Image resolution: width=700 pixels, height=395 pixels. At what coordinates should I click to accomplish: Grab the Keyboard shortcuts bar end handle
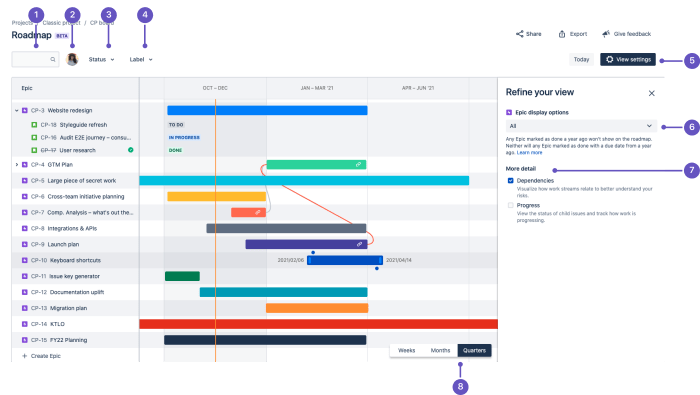point(380,260)
